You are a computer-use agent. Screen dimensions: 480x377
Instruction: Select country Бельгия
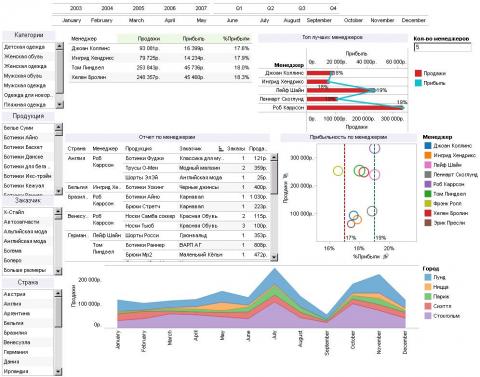(x=28, y=323)
